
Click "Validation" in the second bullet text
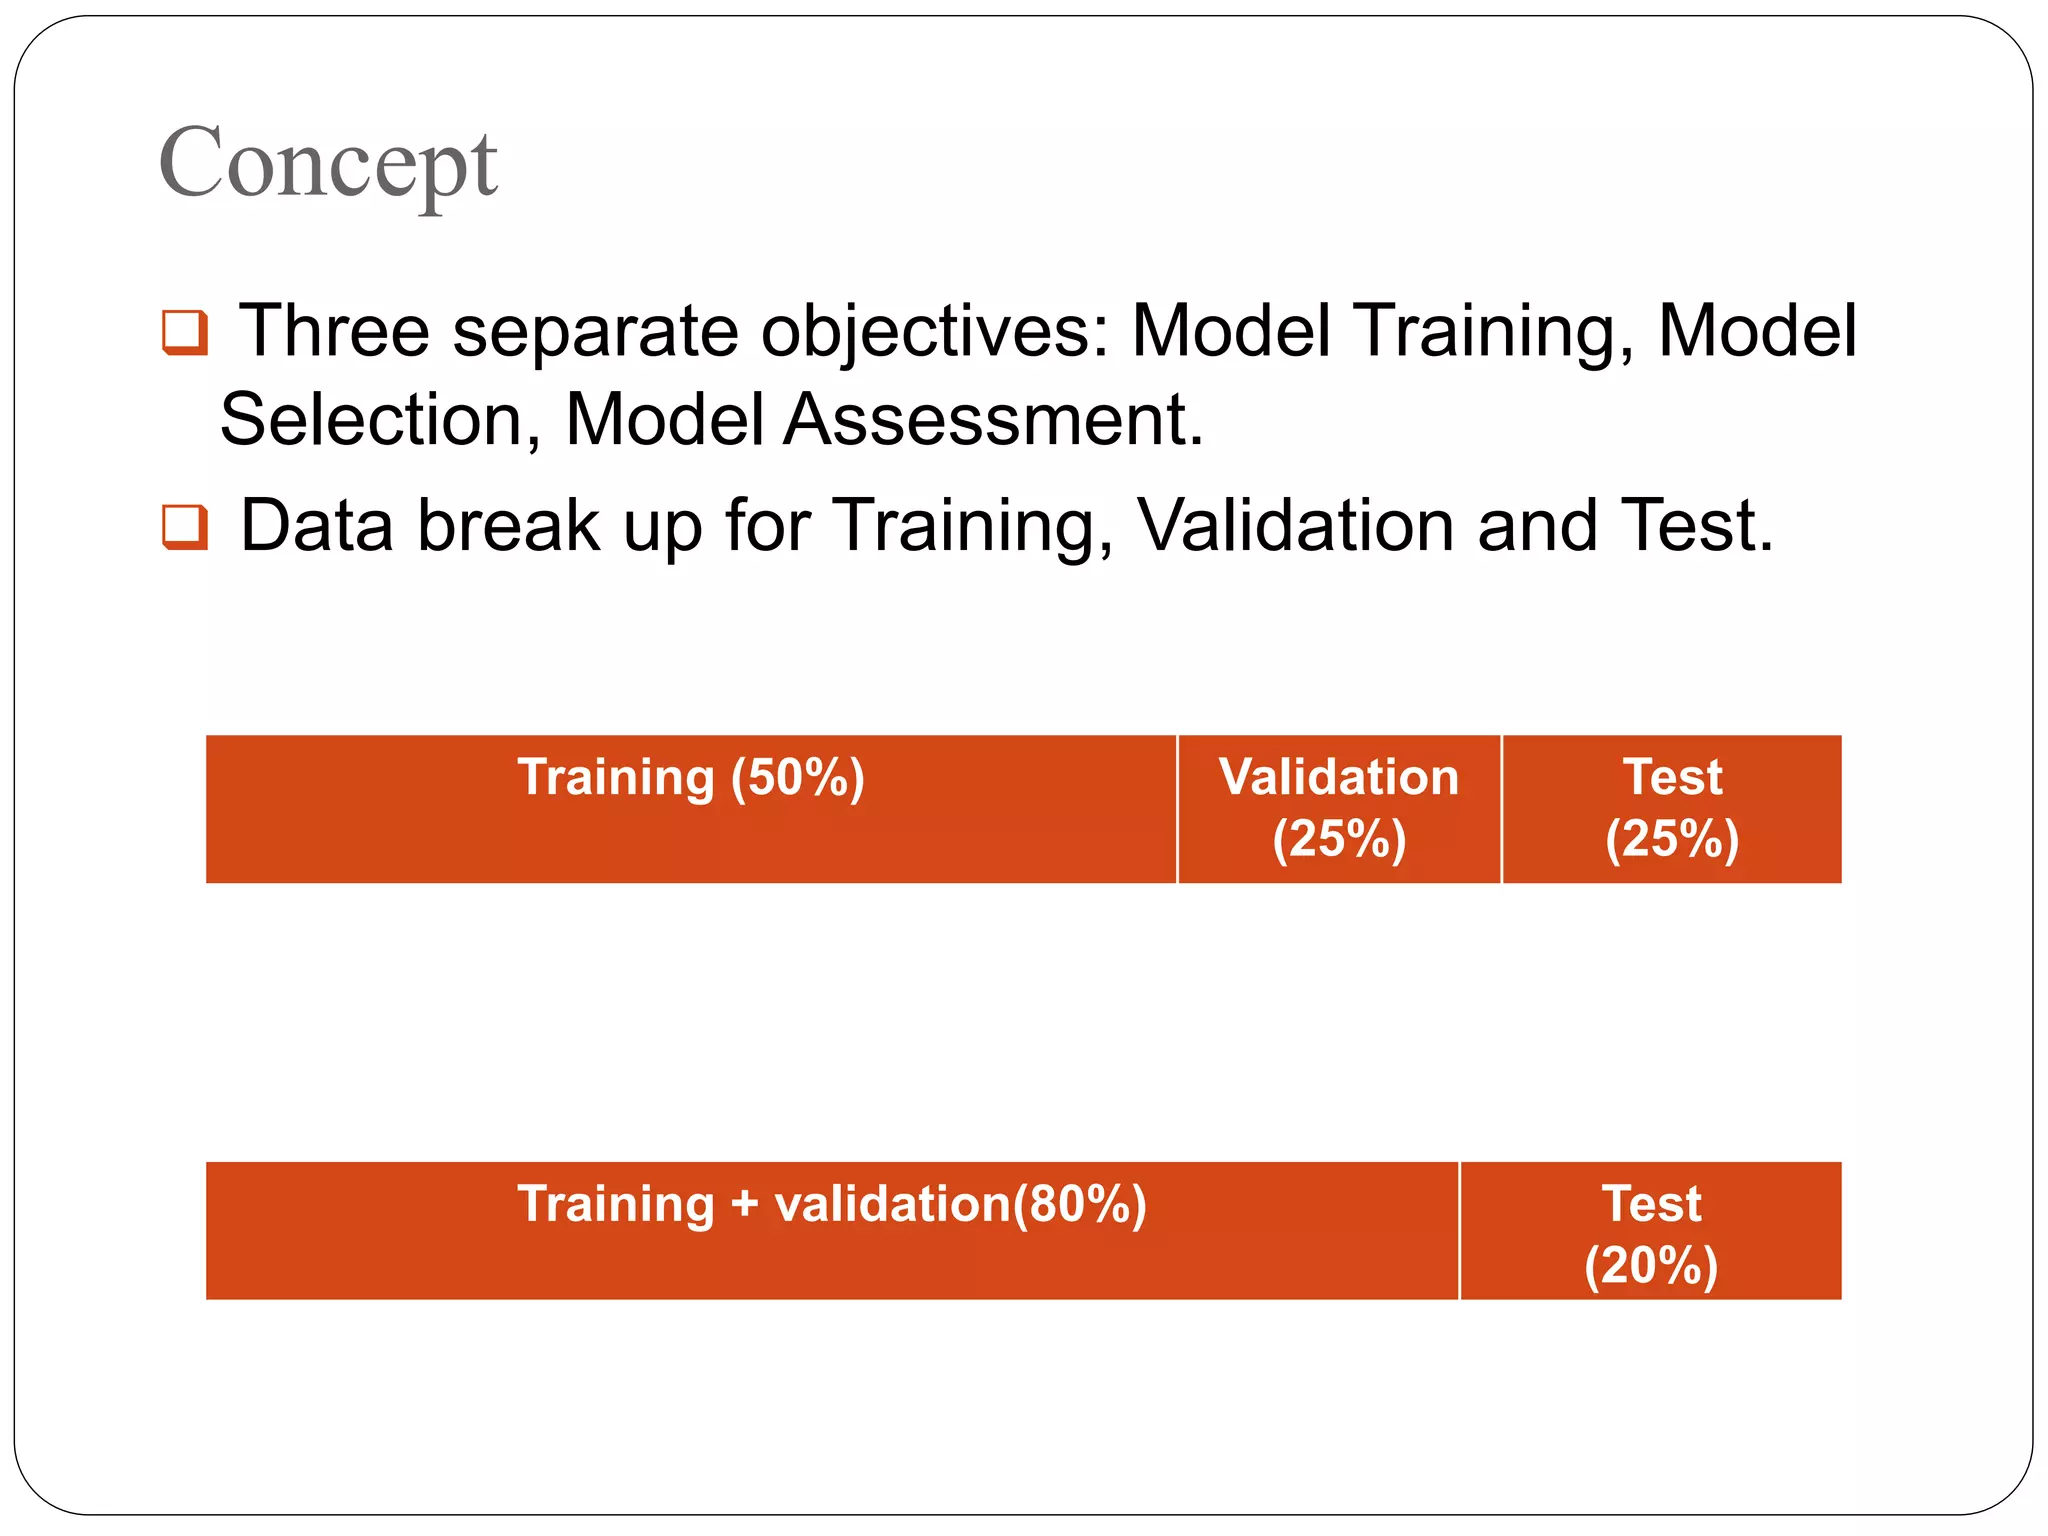(x=1296, y=526)
